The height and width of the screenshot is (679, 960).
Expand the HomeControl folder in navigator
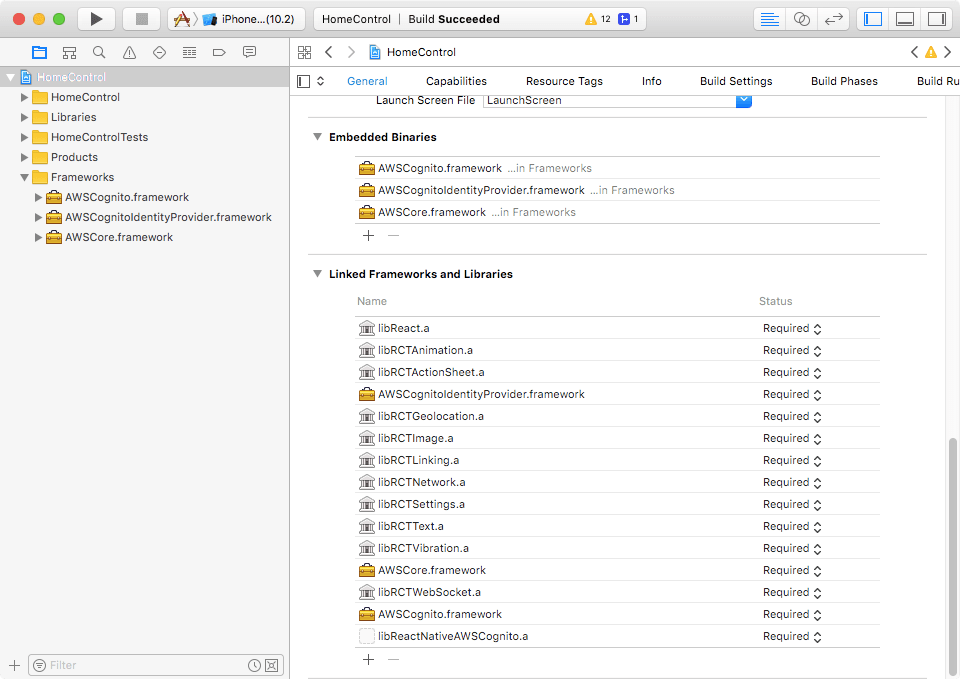pyautogui.click(x=24, y=97)
